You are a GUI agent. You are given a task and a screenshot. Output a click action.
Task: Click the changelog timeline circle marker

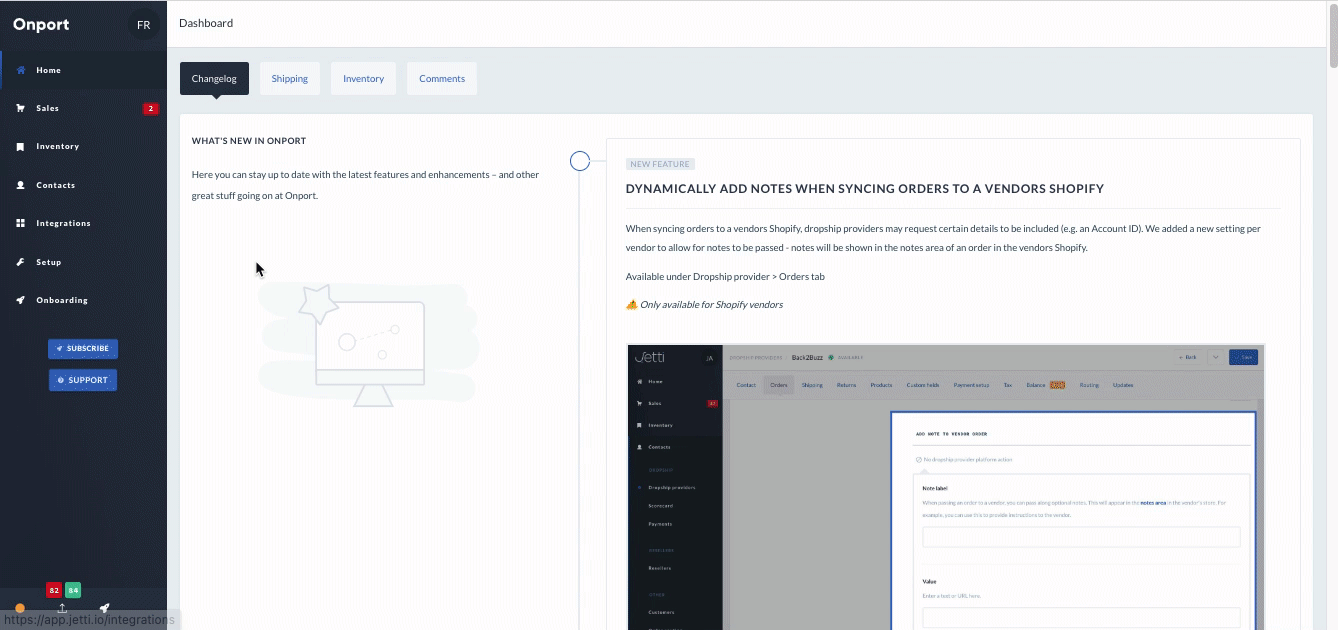click(x=580, y=161)
